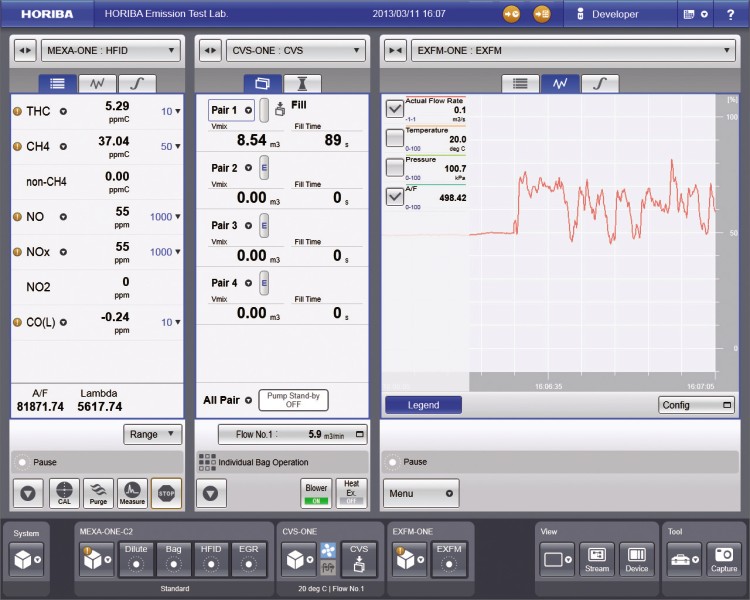Toggle the Blower ON switch
Viewport: 750px width, 600px height.
click(316, 492)
